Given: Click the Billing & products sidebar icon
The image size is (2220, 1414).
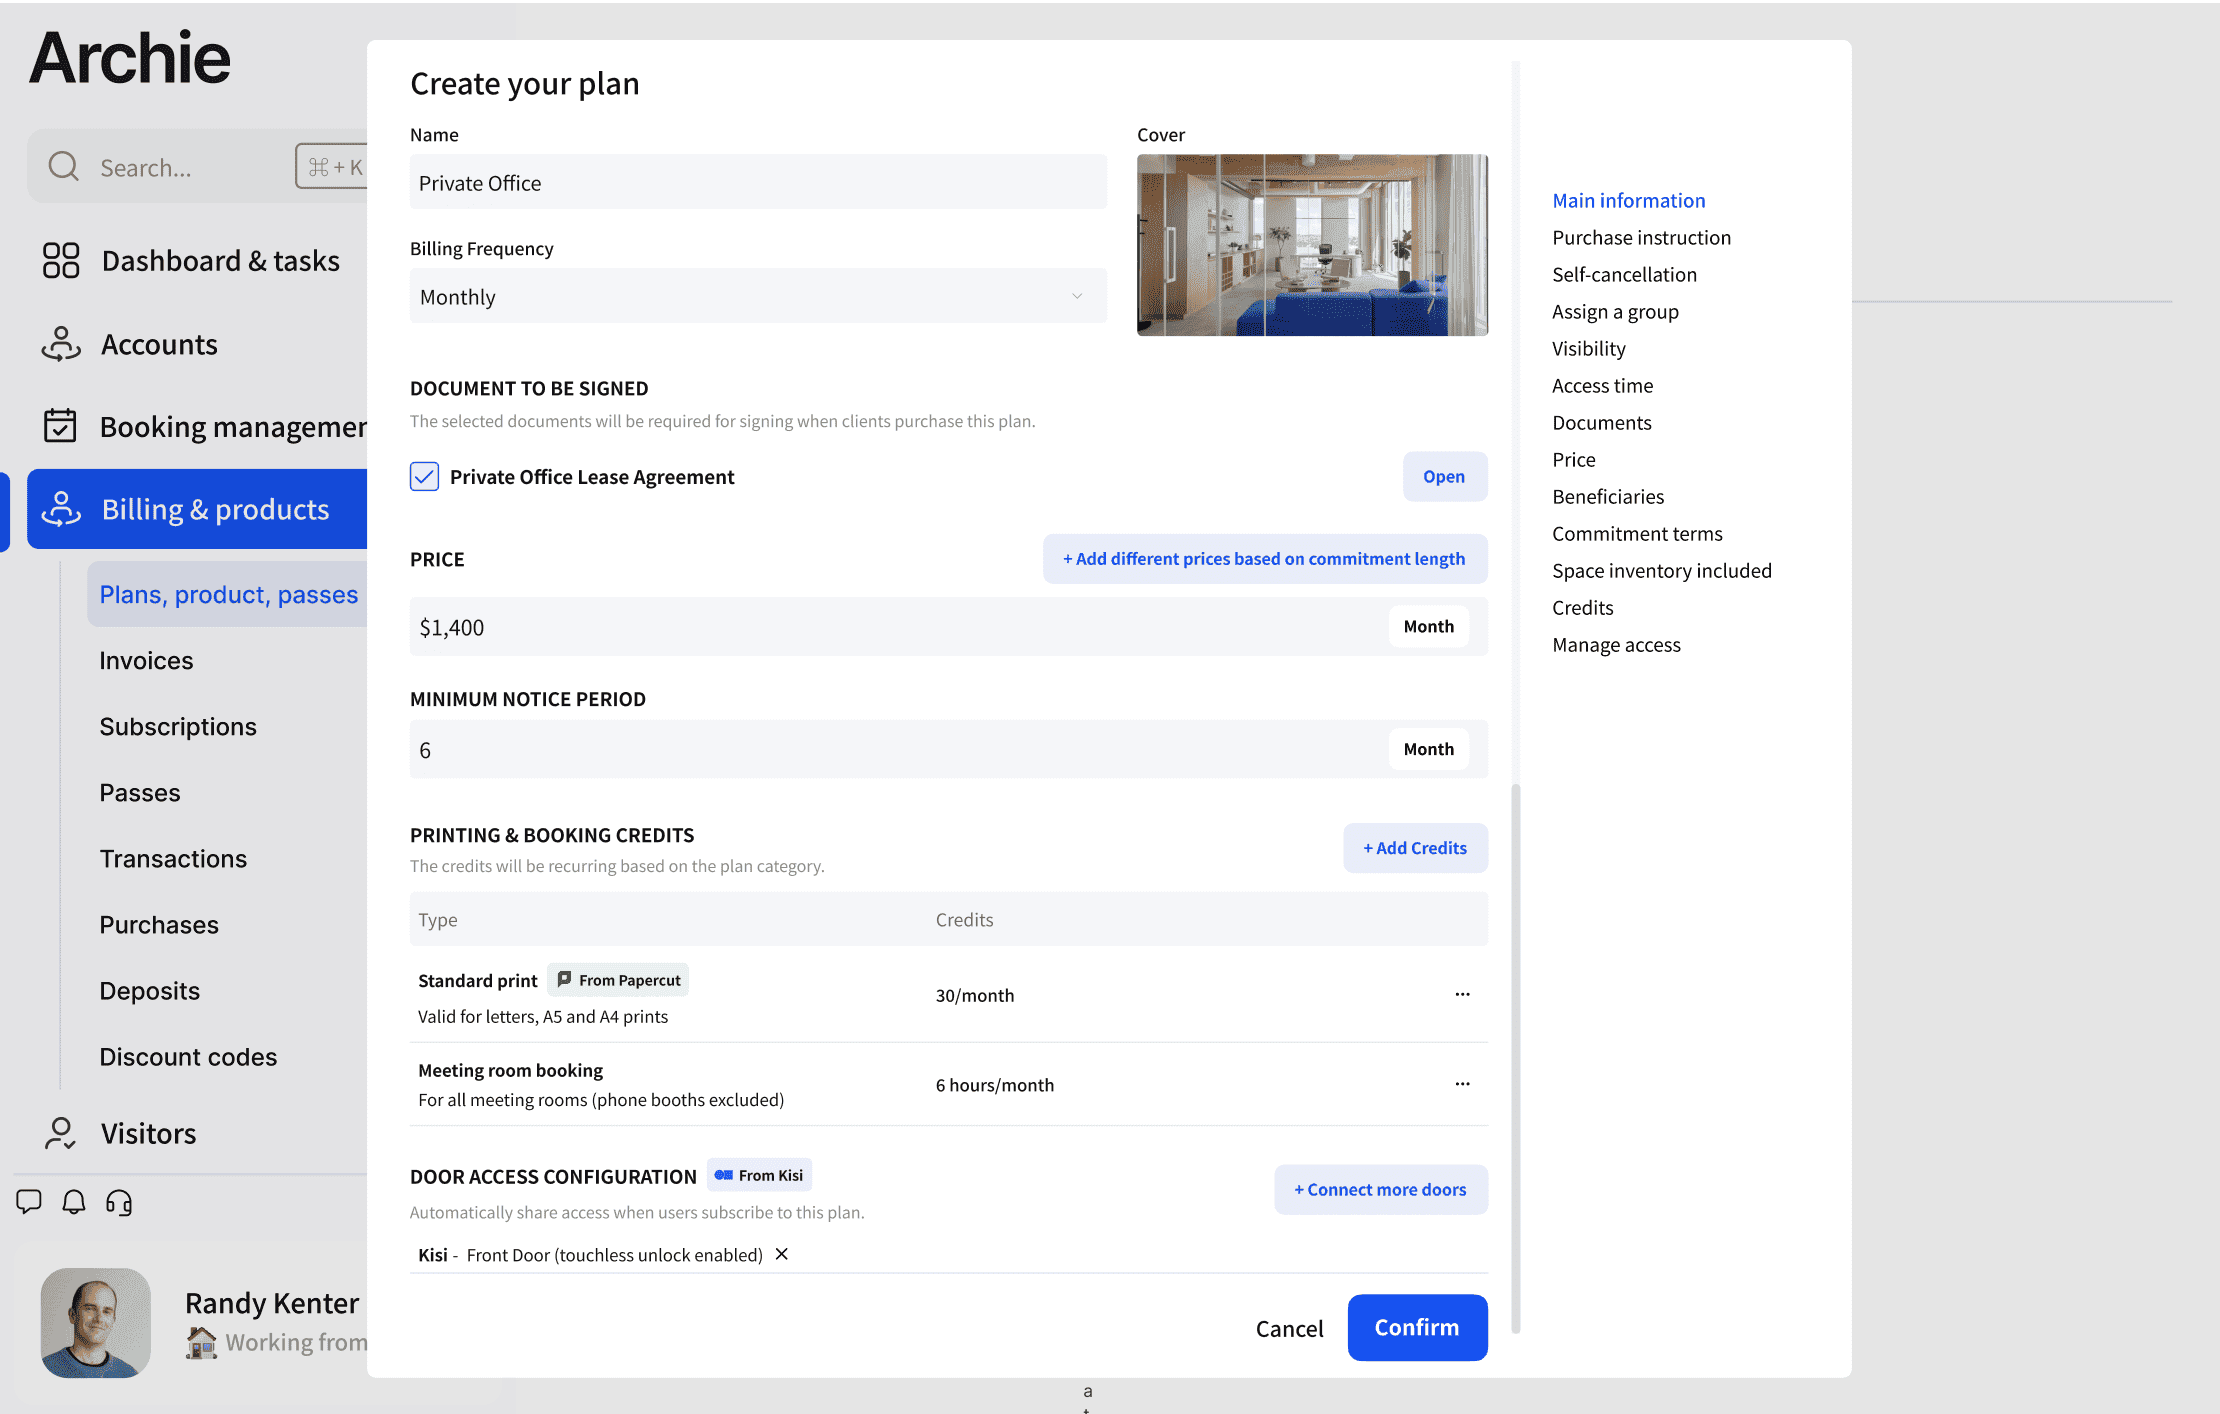Looking at the screenshot, I should click(x=60, y=509).
